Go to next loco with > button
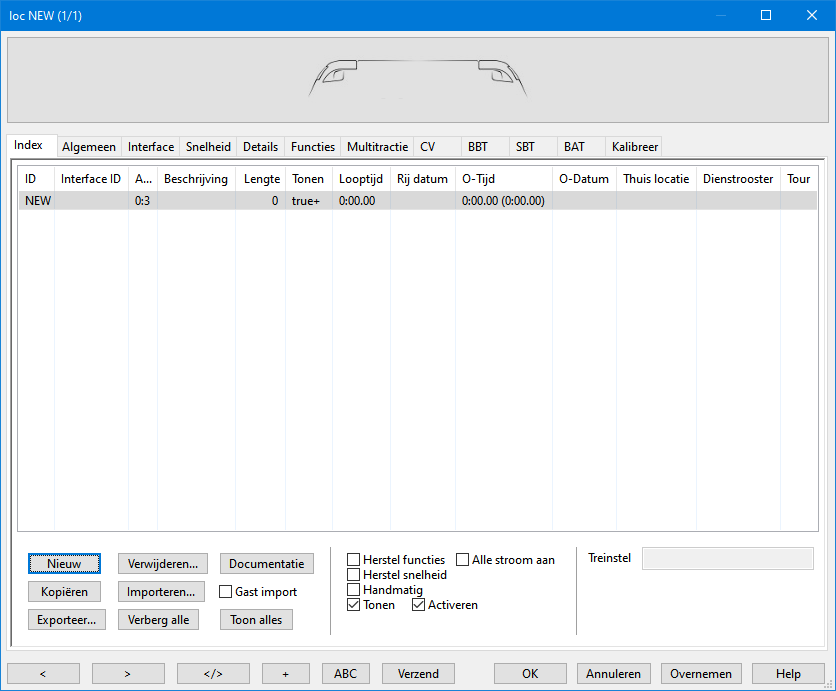 point(128,673)
